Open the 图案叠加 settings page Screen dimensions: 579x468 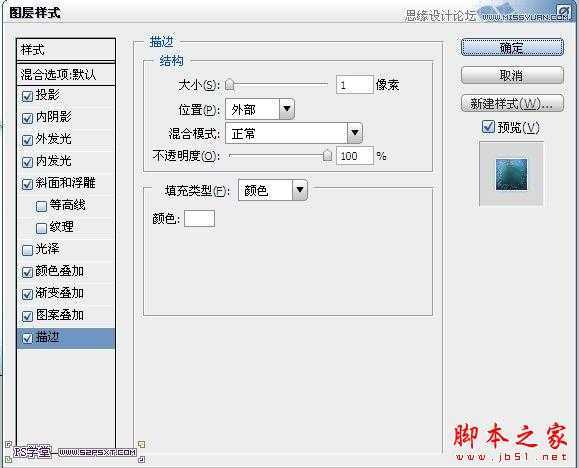pyautogui.click(x=59, y=315)
